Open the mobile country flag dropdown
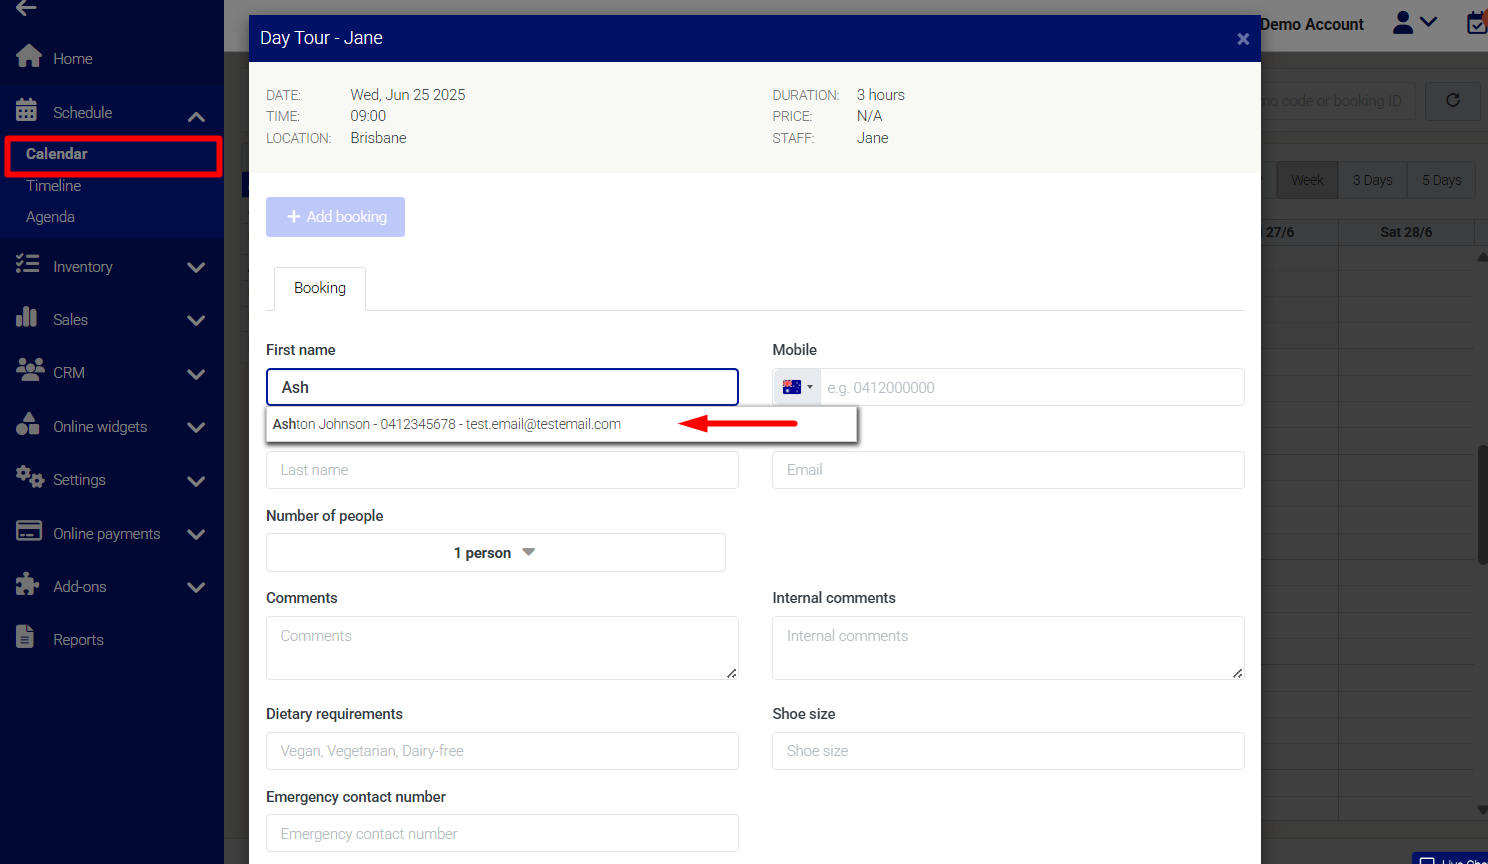The width and height of the screenshot is (1488, 864). (x=797, y=387)
